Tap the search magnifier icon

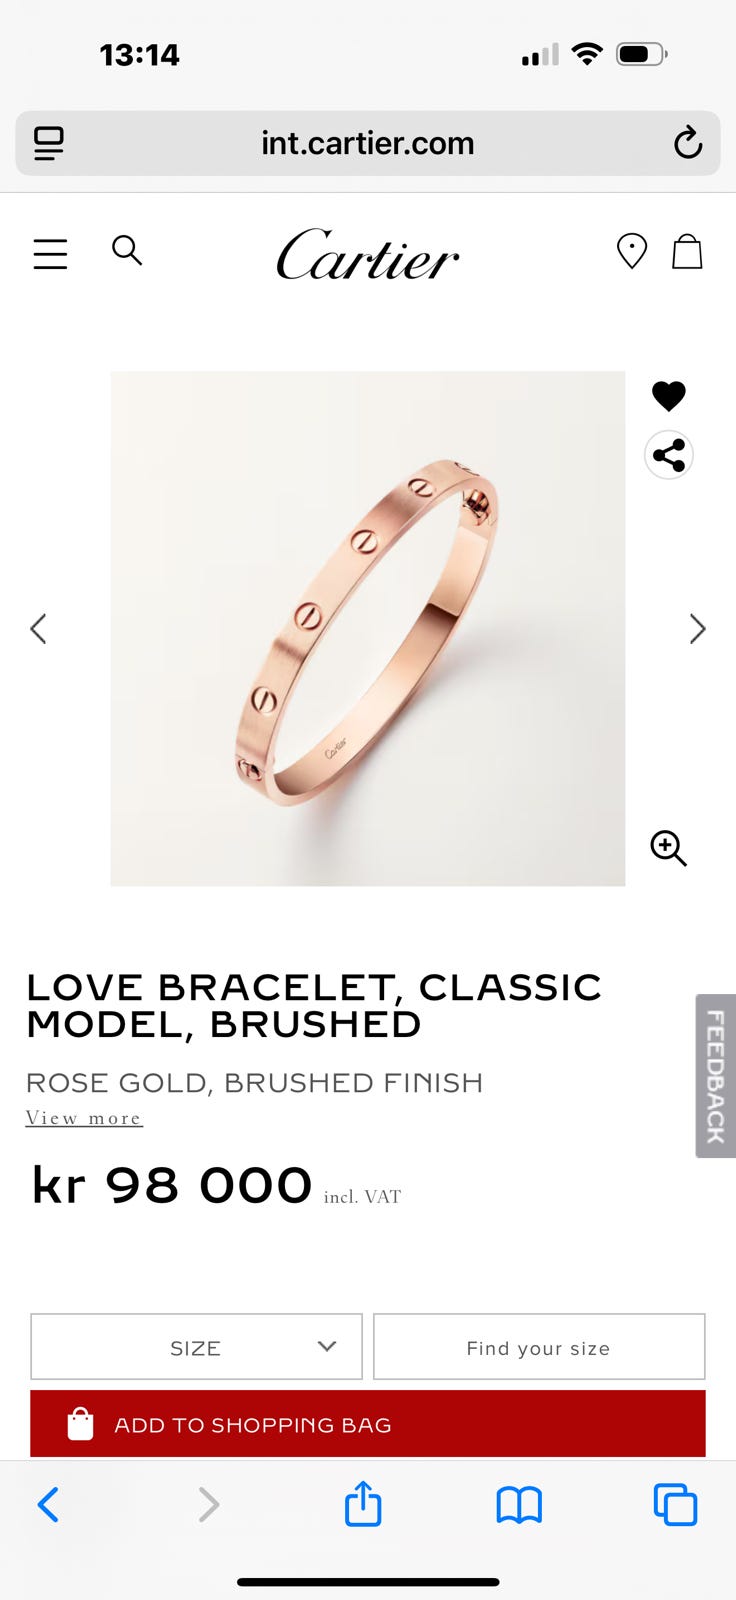127,250
